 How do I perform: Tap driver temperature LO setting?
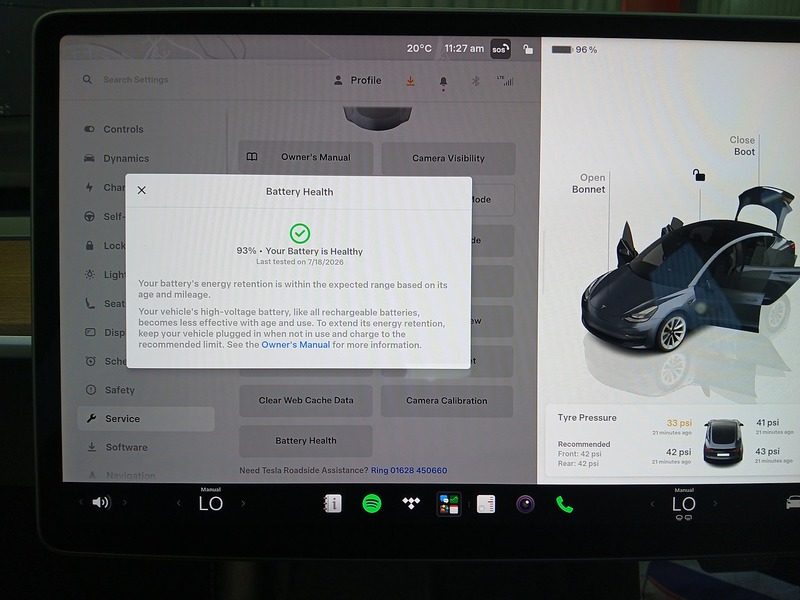point(211,504)
